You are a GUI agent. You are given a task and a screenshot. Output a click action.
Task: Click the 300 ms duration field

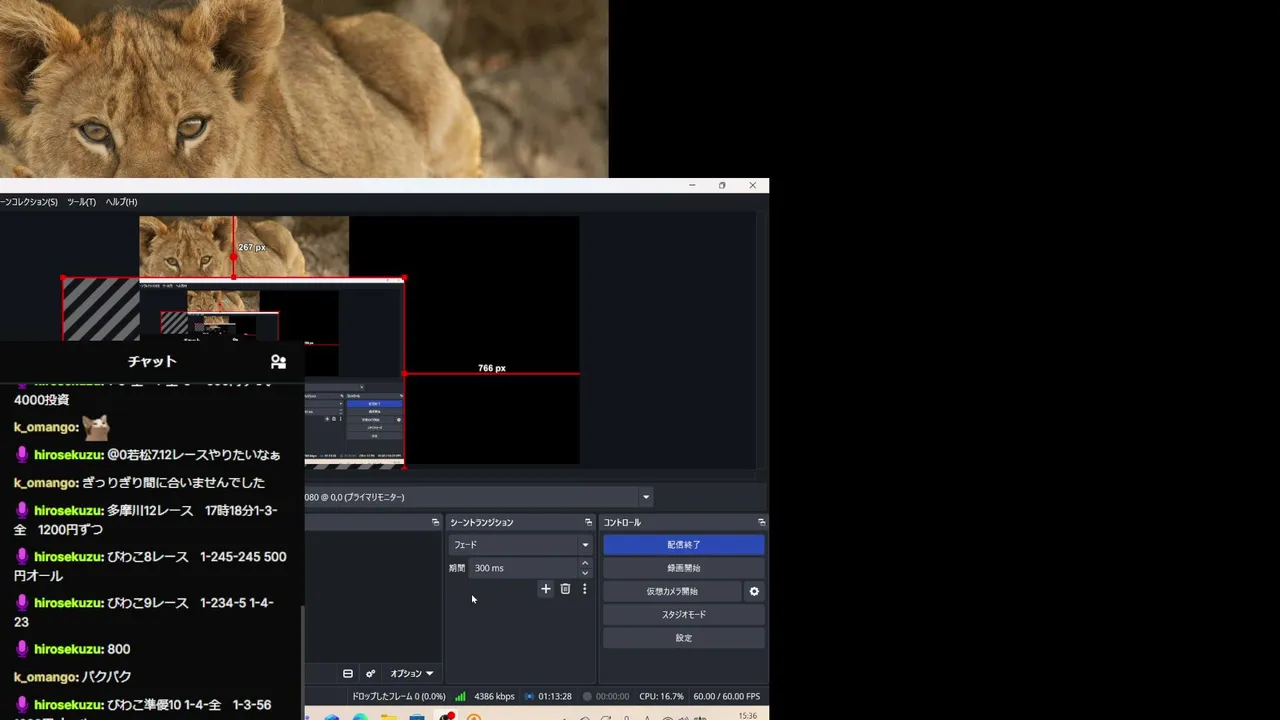tap(524, 568)
